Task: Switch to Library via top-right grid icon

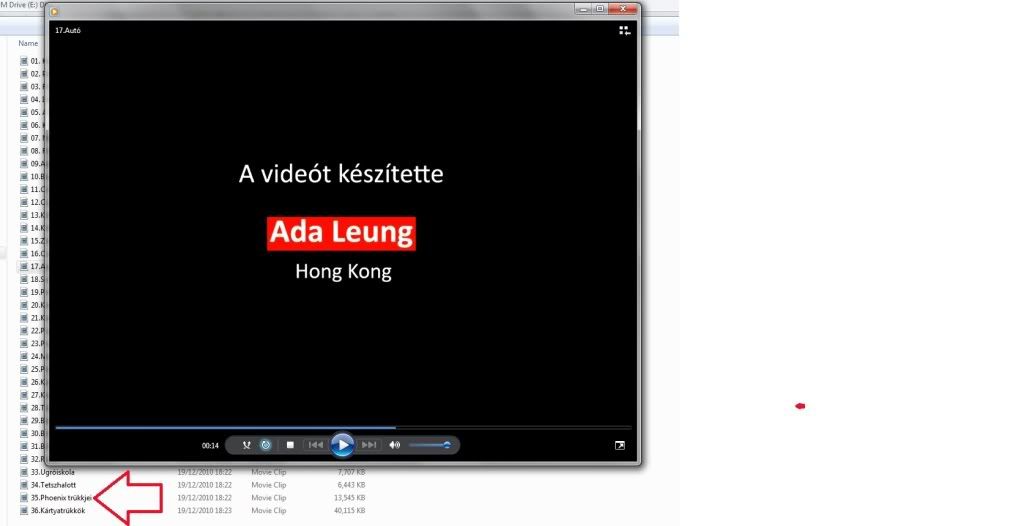Action: pos(624,31)
